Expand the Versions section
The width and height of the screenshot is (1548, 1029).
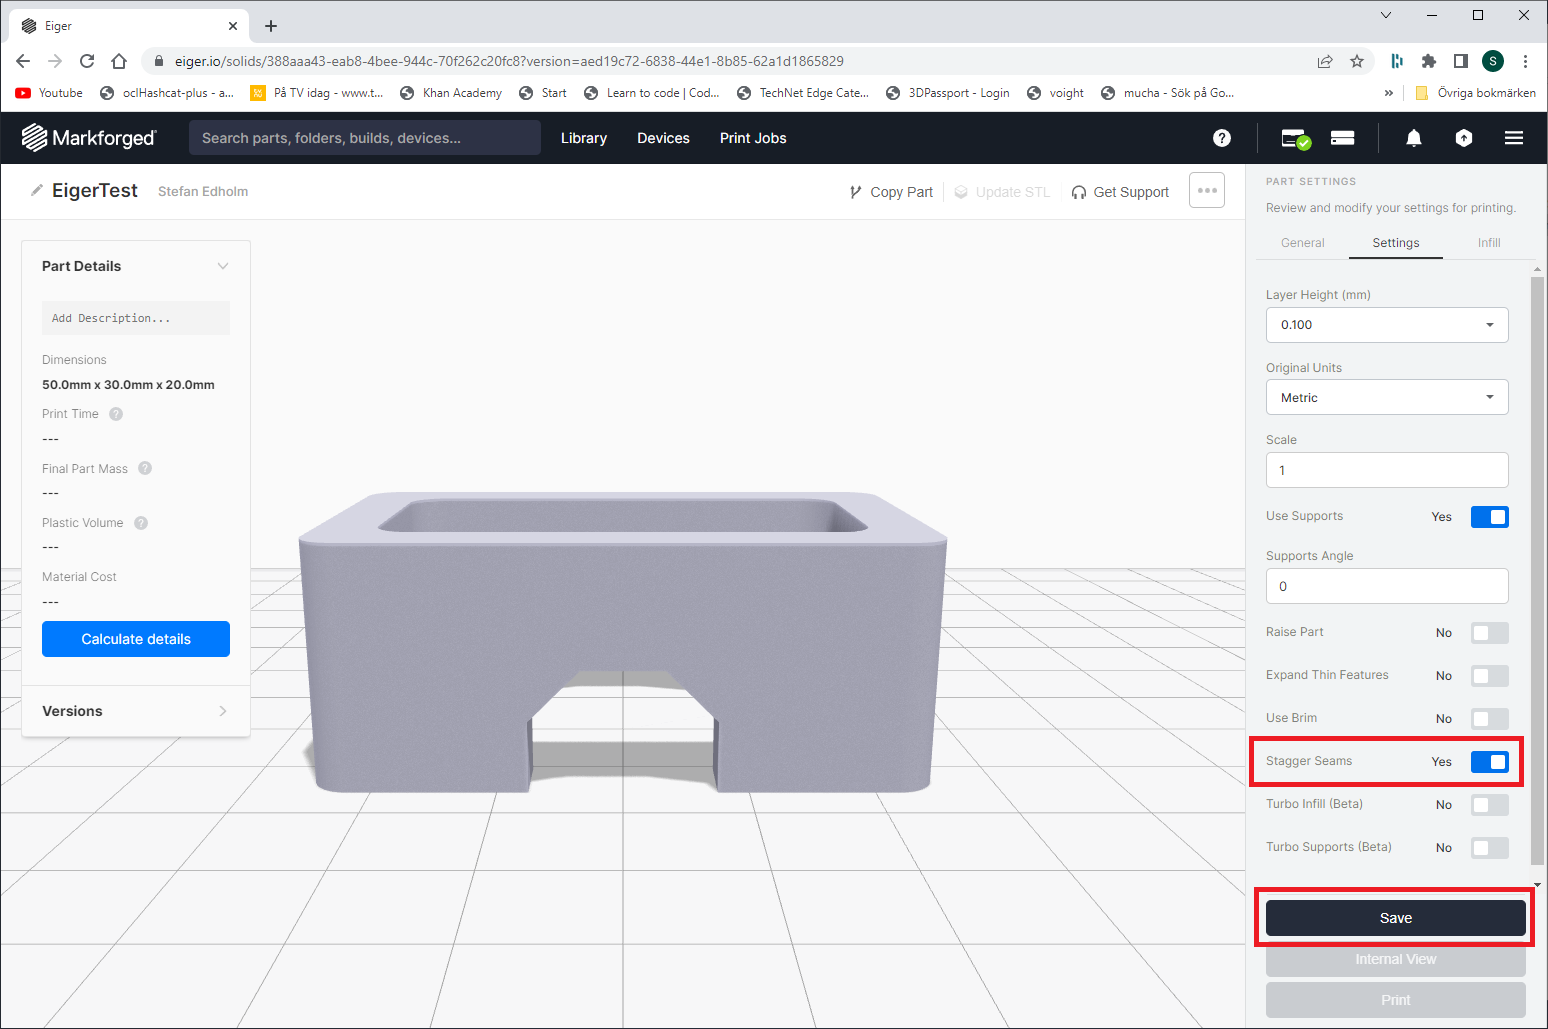(x=135, y=711)
